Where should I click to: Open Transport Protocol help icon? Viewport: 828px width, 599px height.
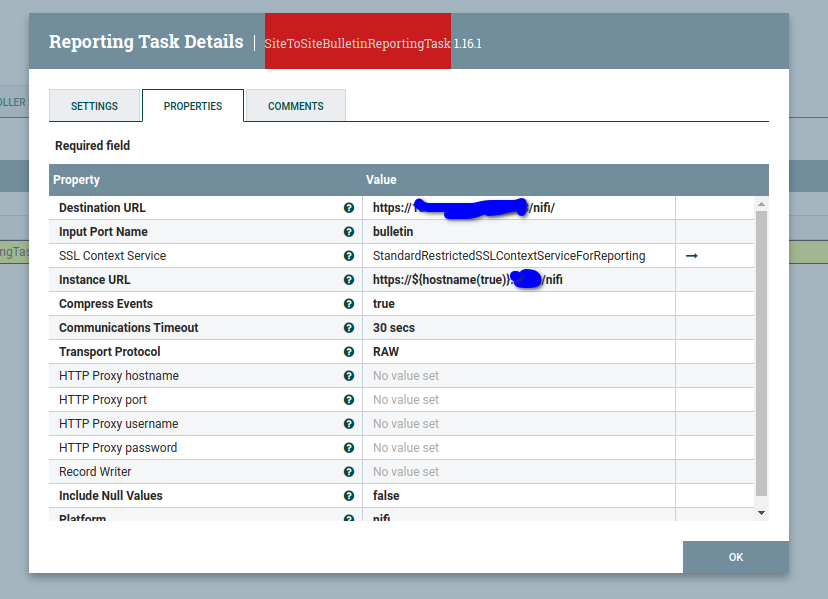(348, 351)
